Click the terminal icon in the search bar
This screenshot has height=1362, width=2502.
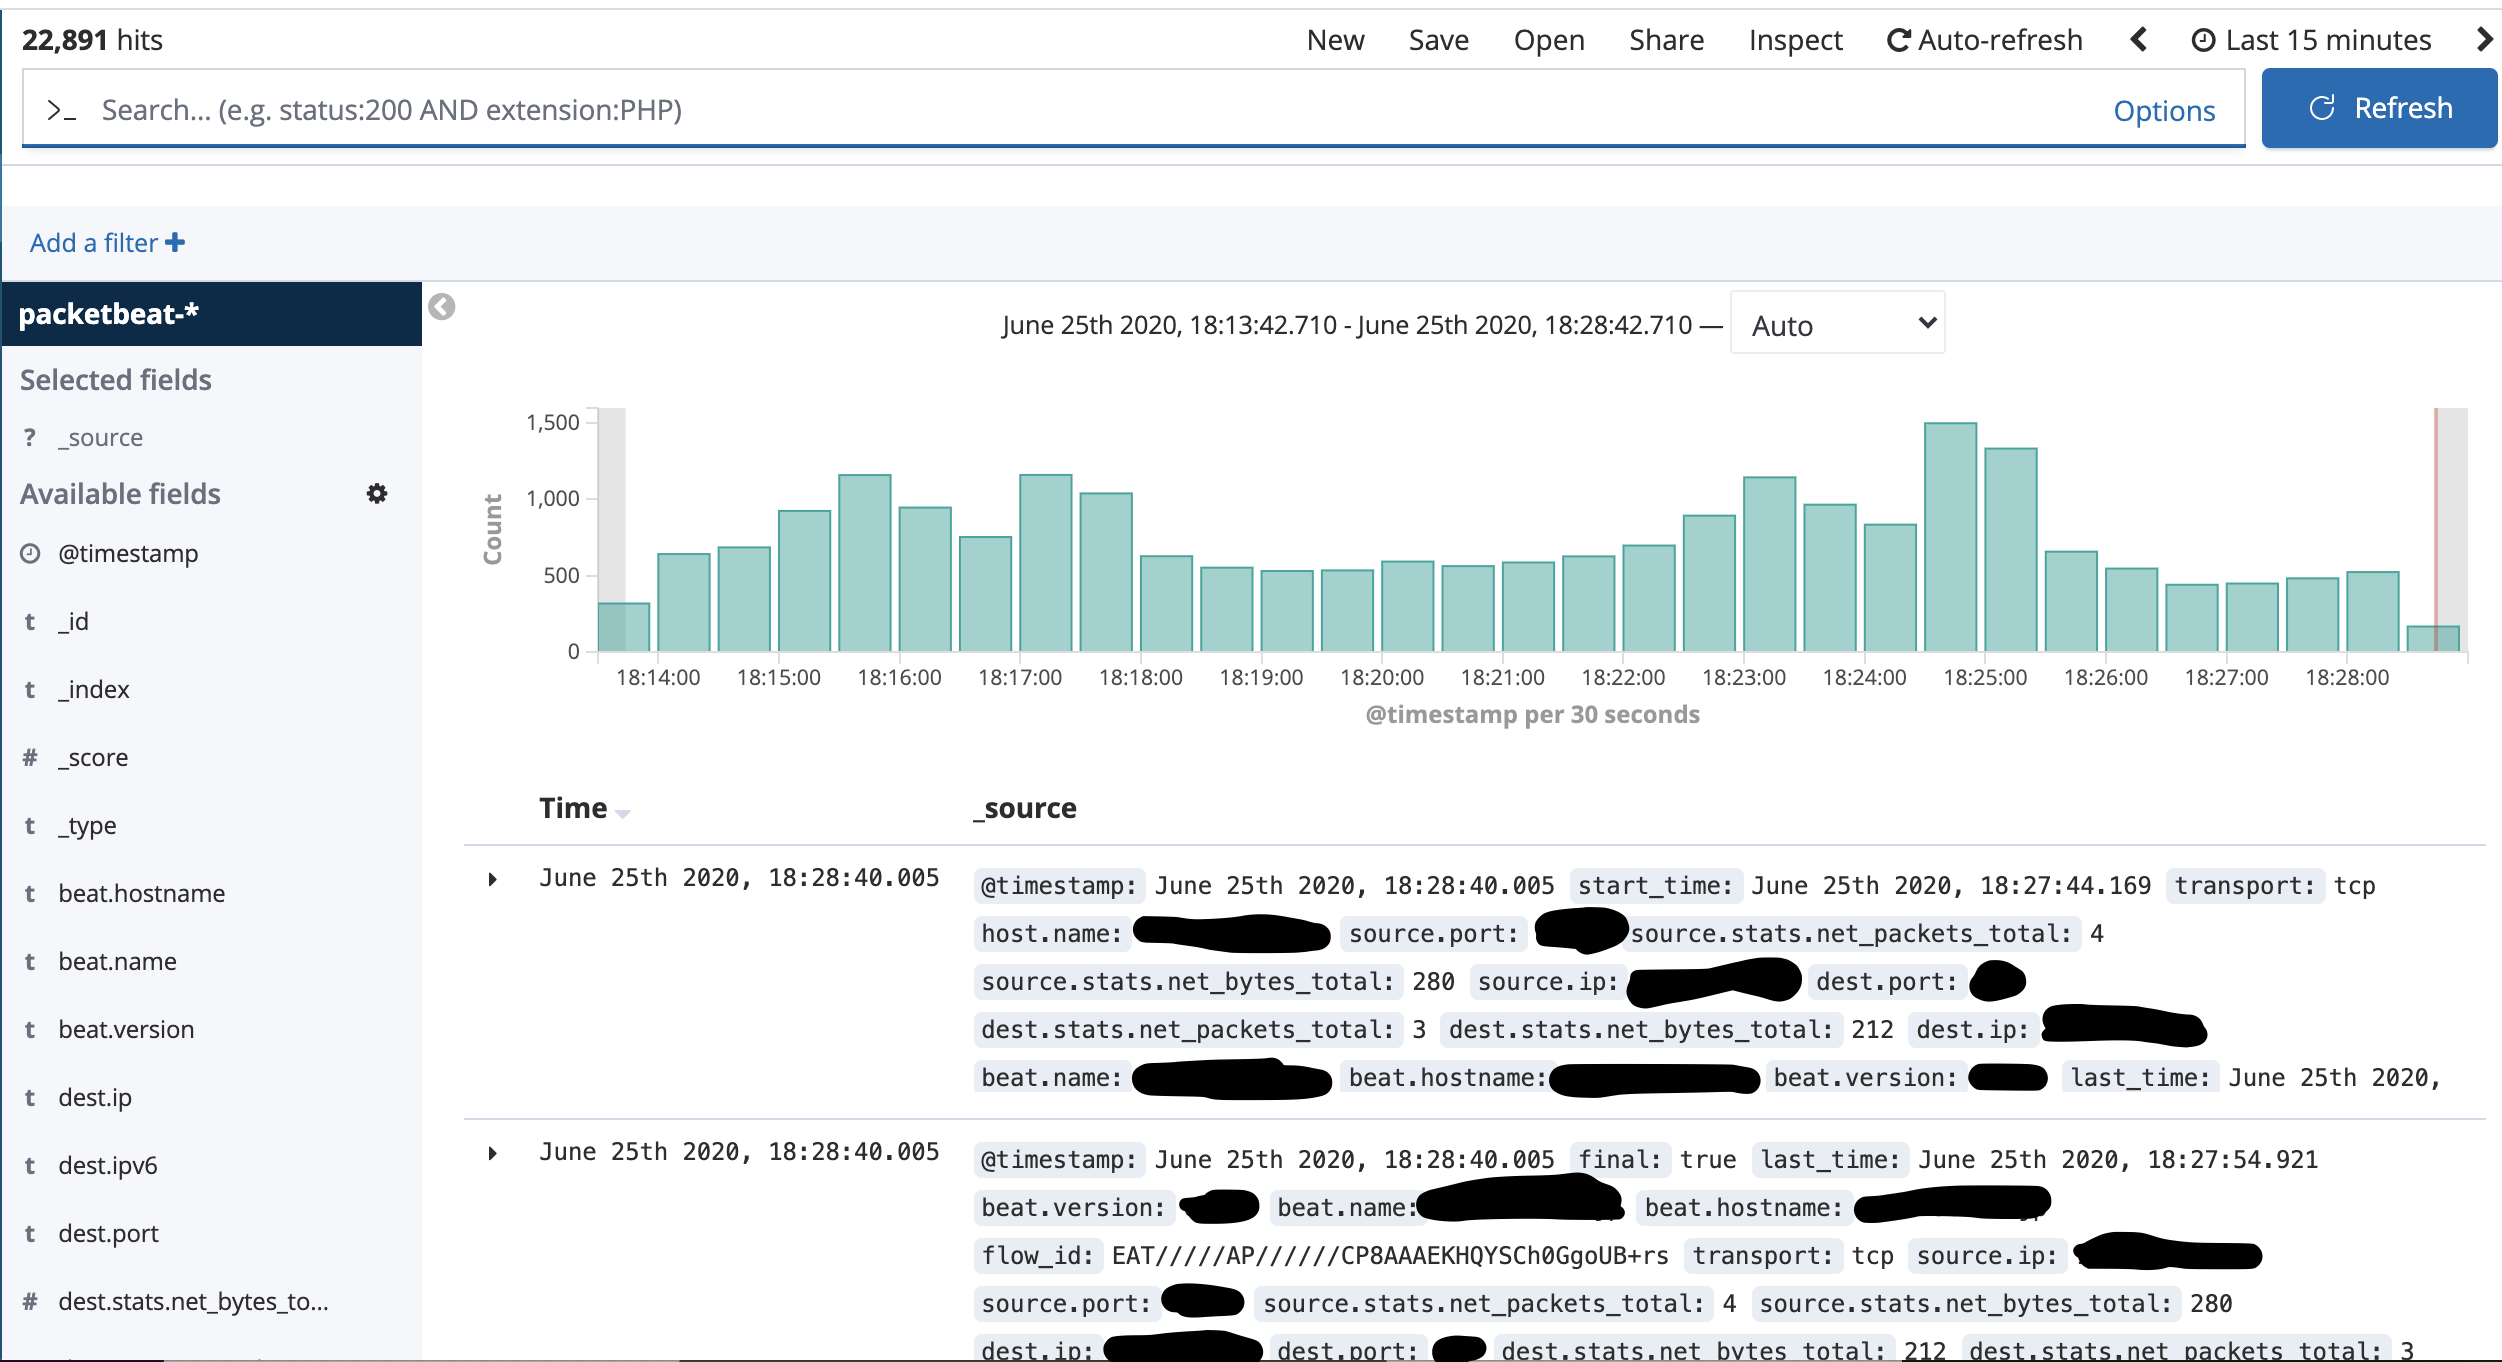[61, 110]
